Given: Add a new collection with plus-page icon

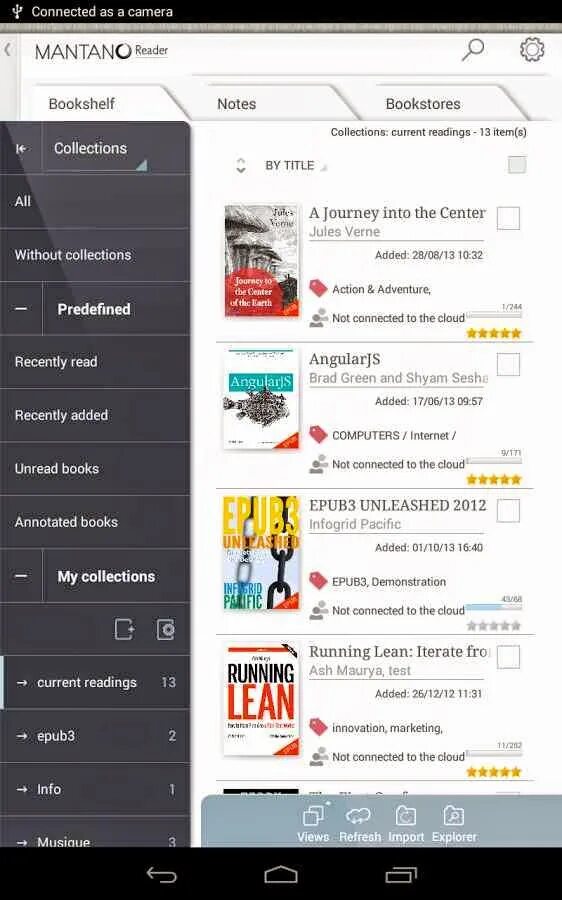Looking at the screenshot, I should (124, 629).
